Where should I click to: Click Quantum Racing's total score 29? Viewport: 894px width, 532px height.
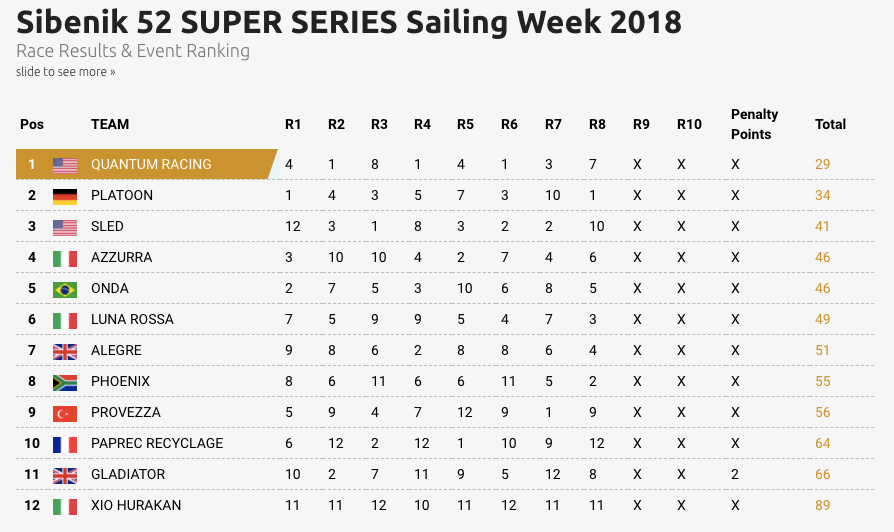click(x=822, y=164)
